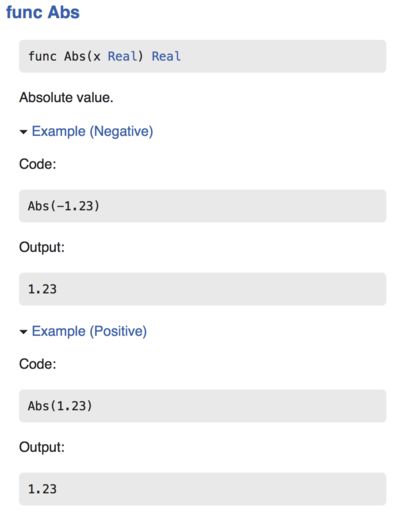Click the Abs(1.23) code block

pos(203,406)
